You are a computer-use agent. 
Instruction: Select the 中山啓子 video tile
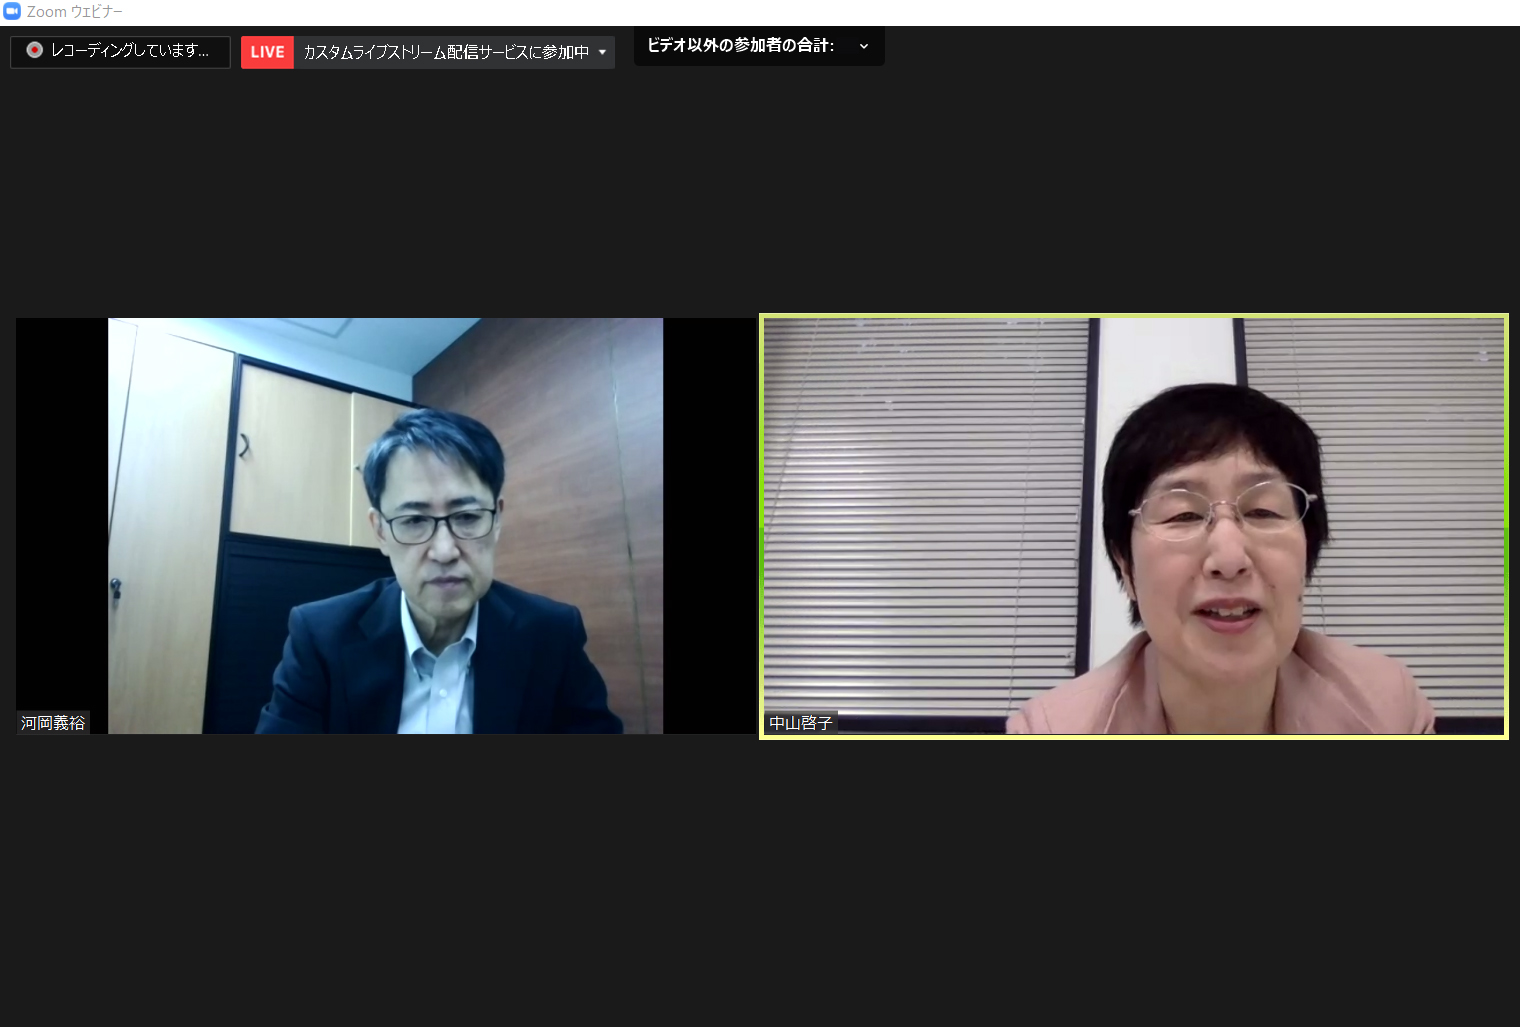point(1134,527)
